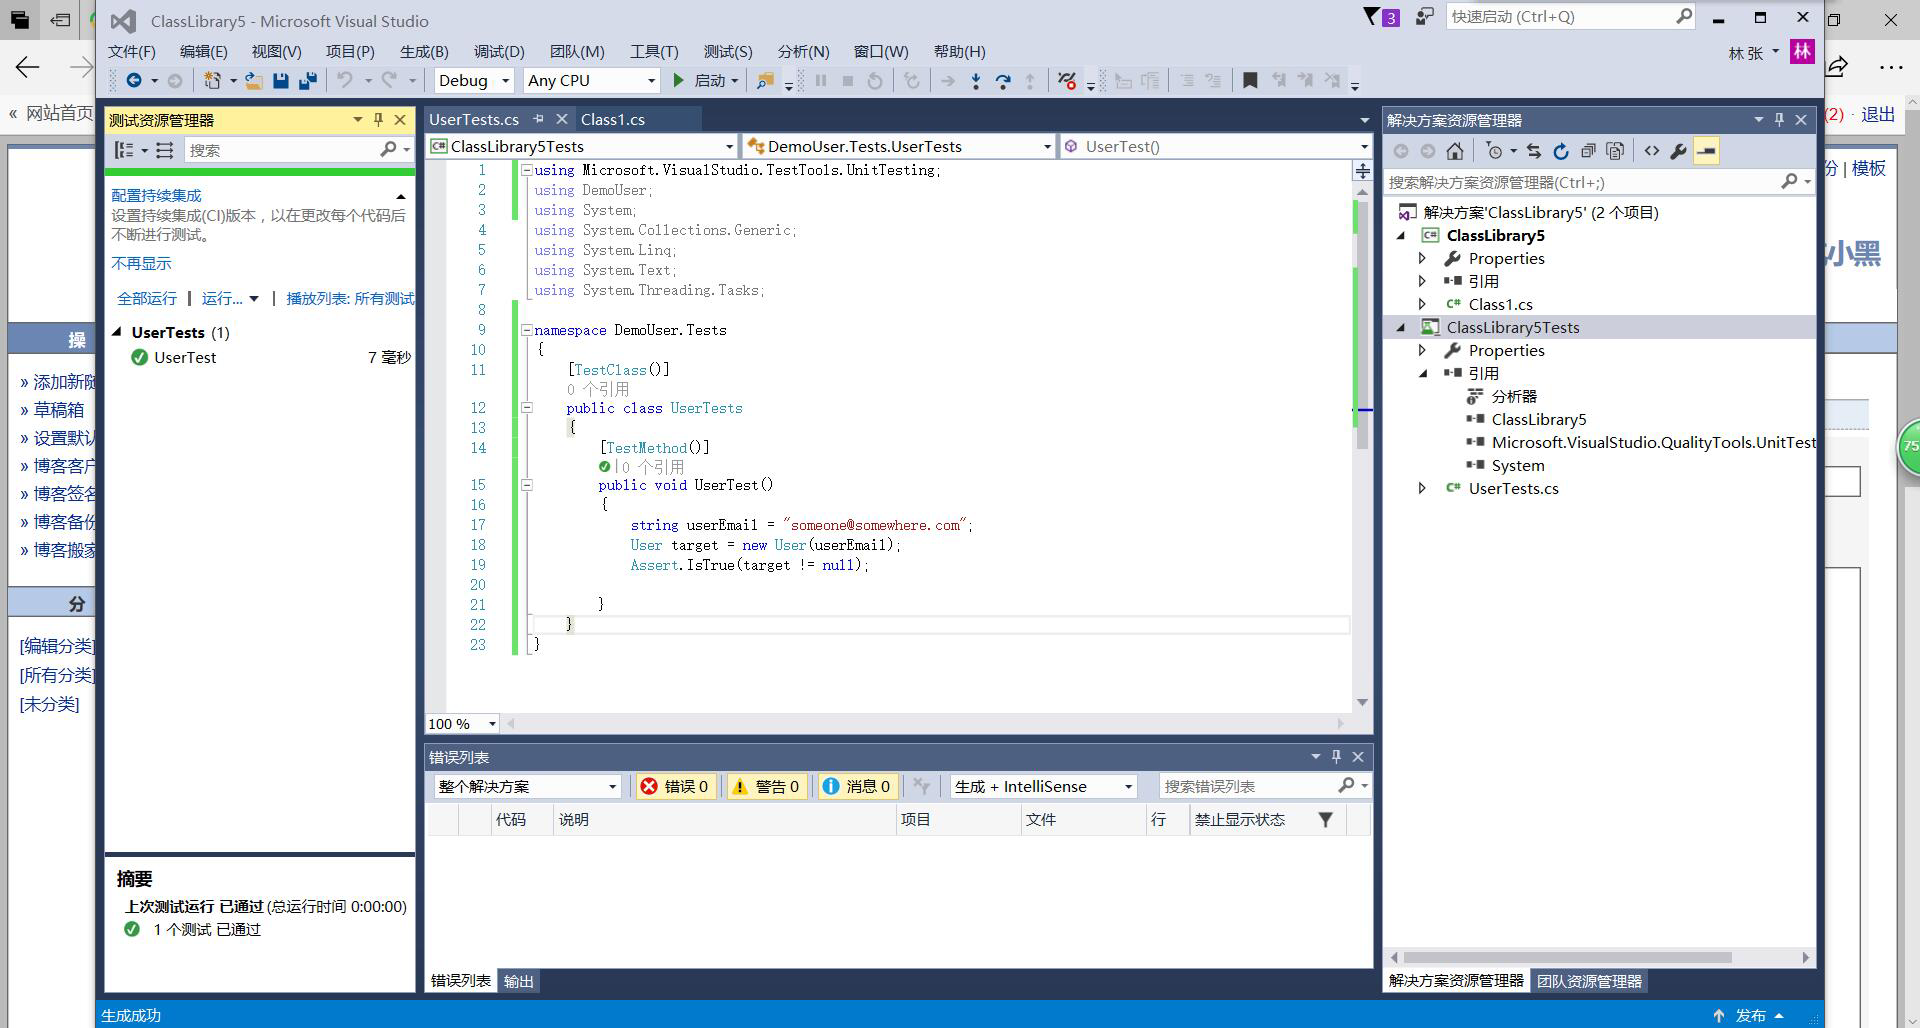Open the 调试(D) menu
Viewport: 1920px width, 1028px height.
(x=499, y=52)
